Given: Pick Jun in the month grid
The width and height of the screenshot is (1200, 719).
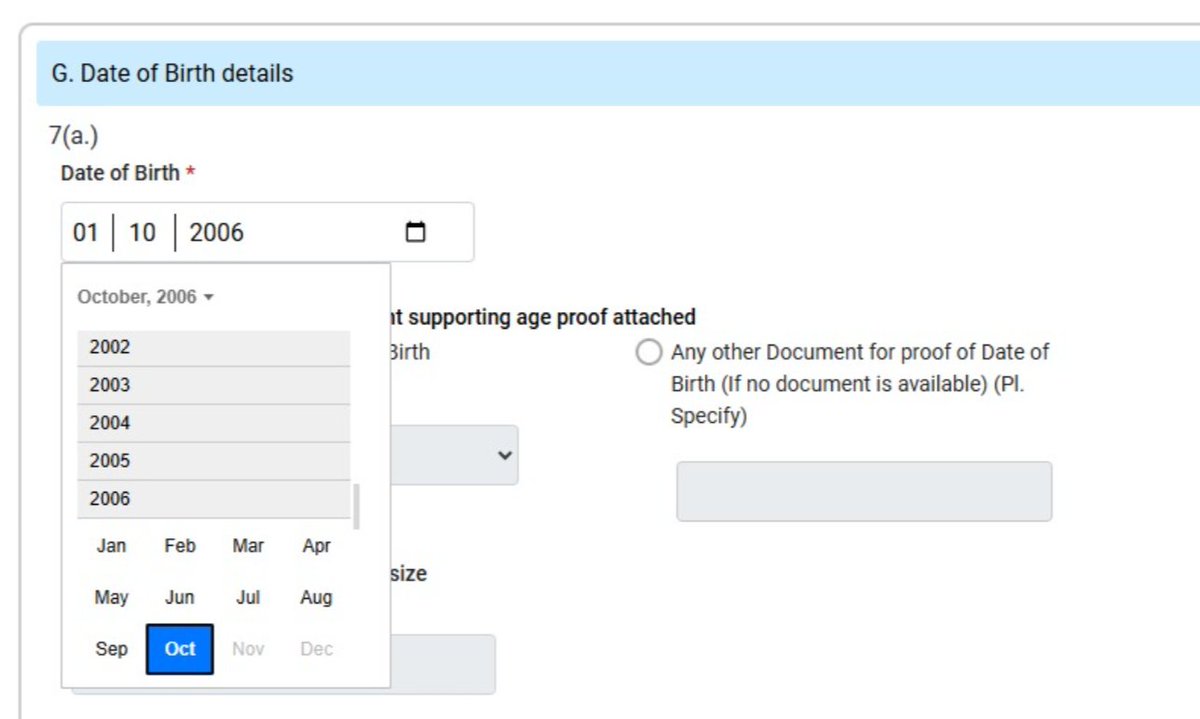Looking at the screenshot, I should tap(180, 597).
